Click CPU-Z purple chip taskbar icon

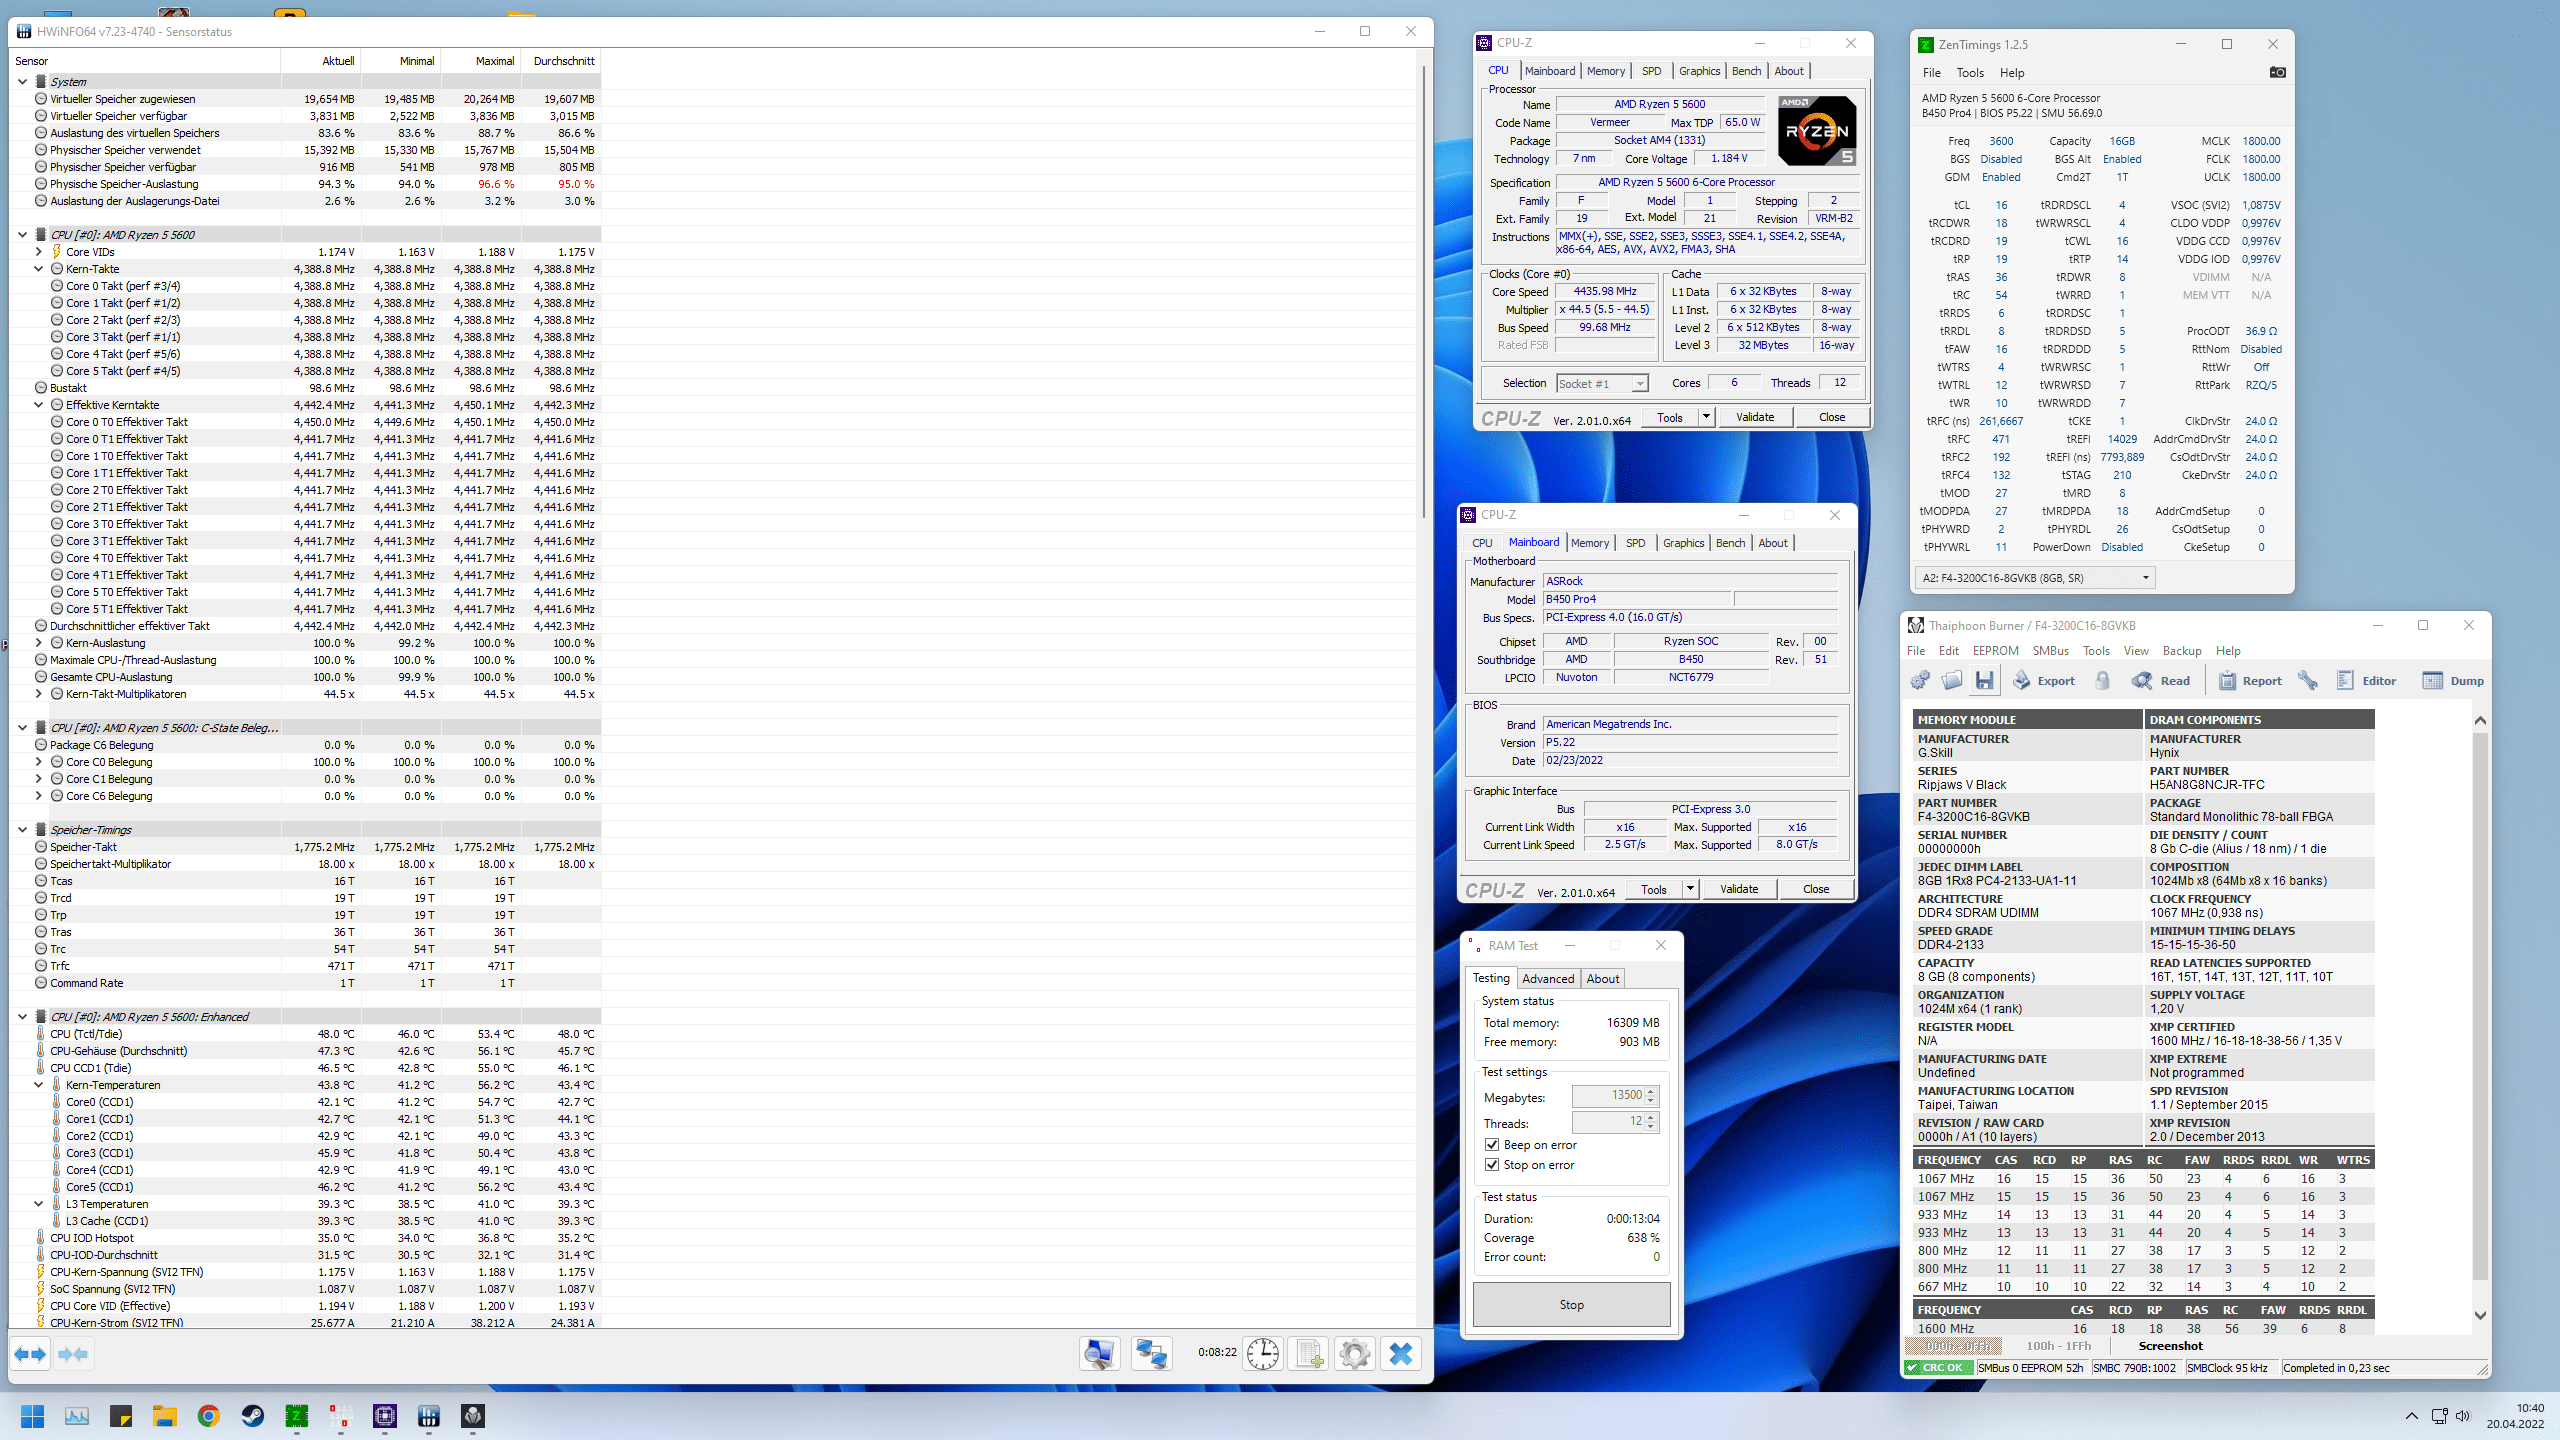pos(385,1416)
